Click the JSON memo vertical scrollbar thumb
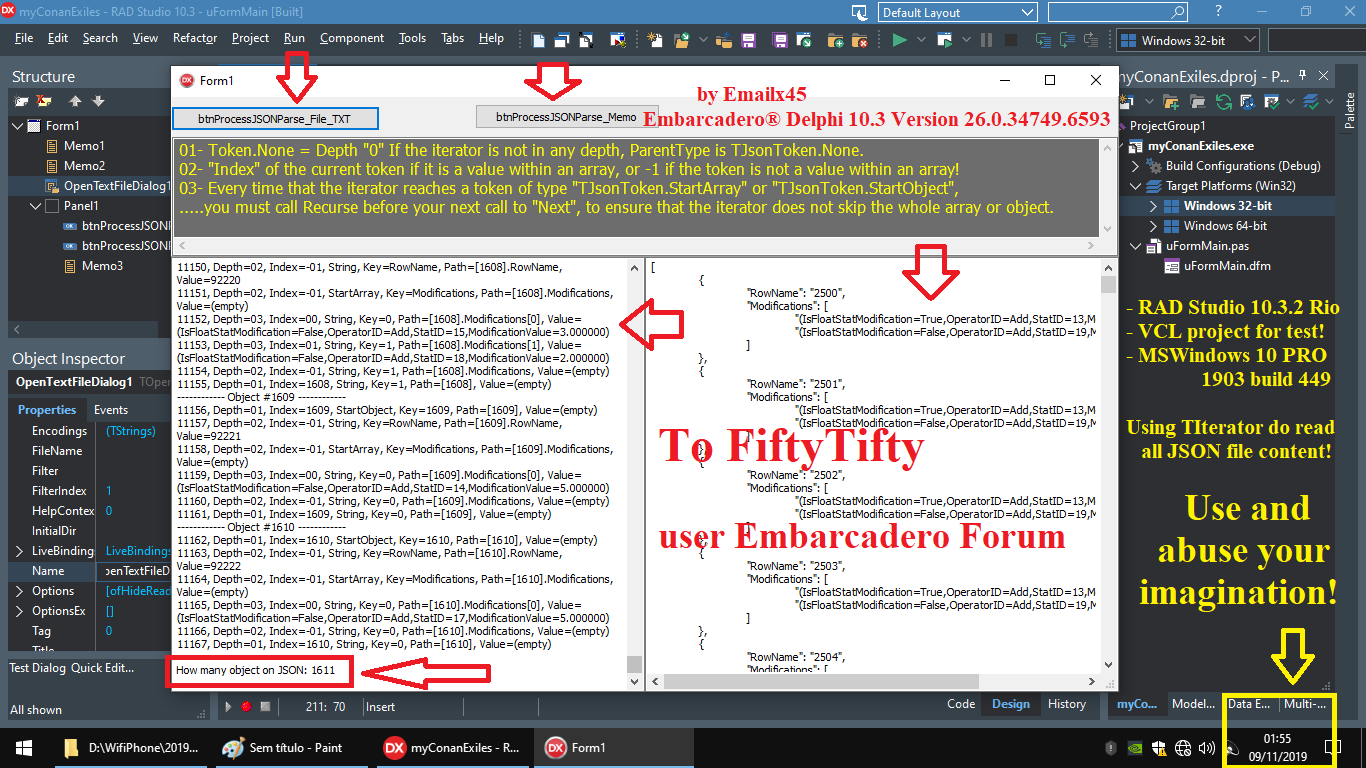 [1108, 284]
